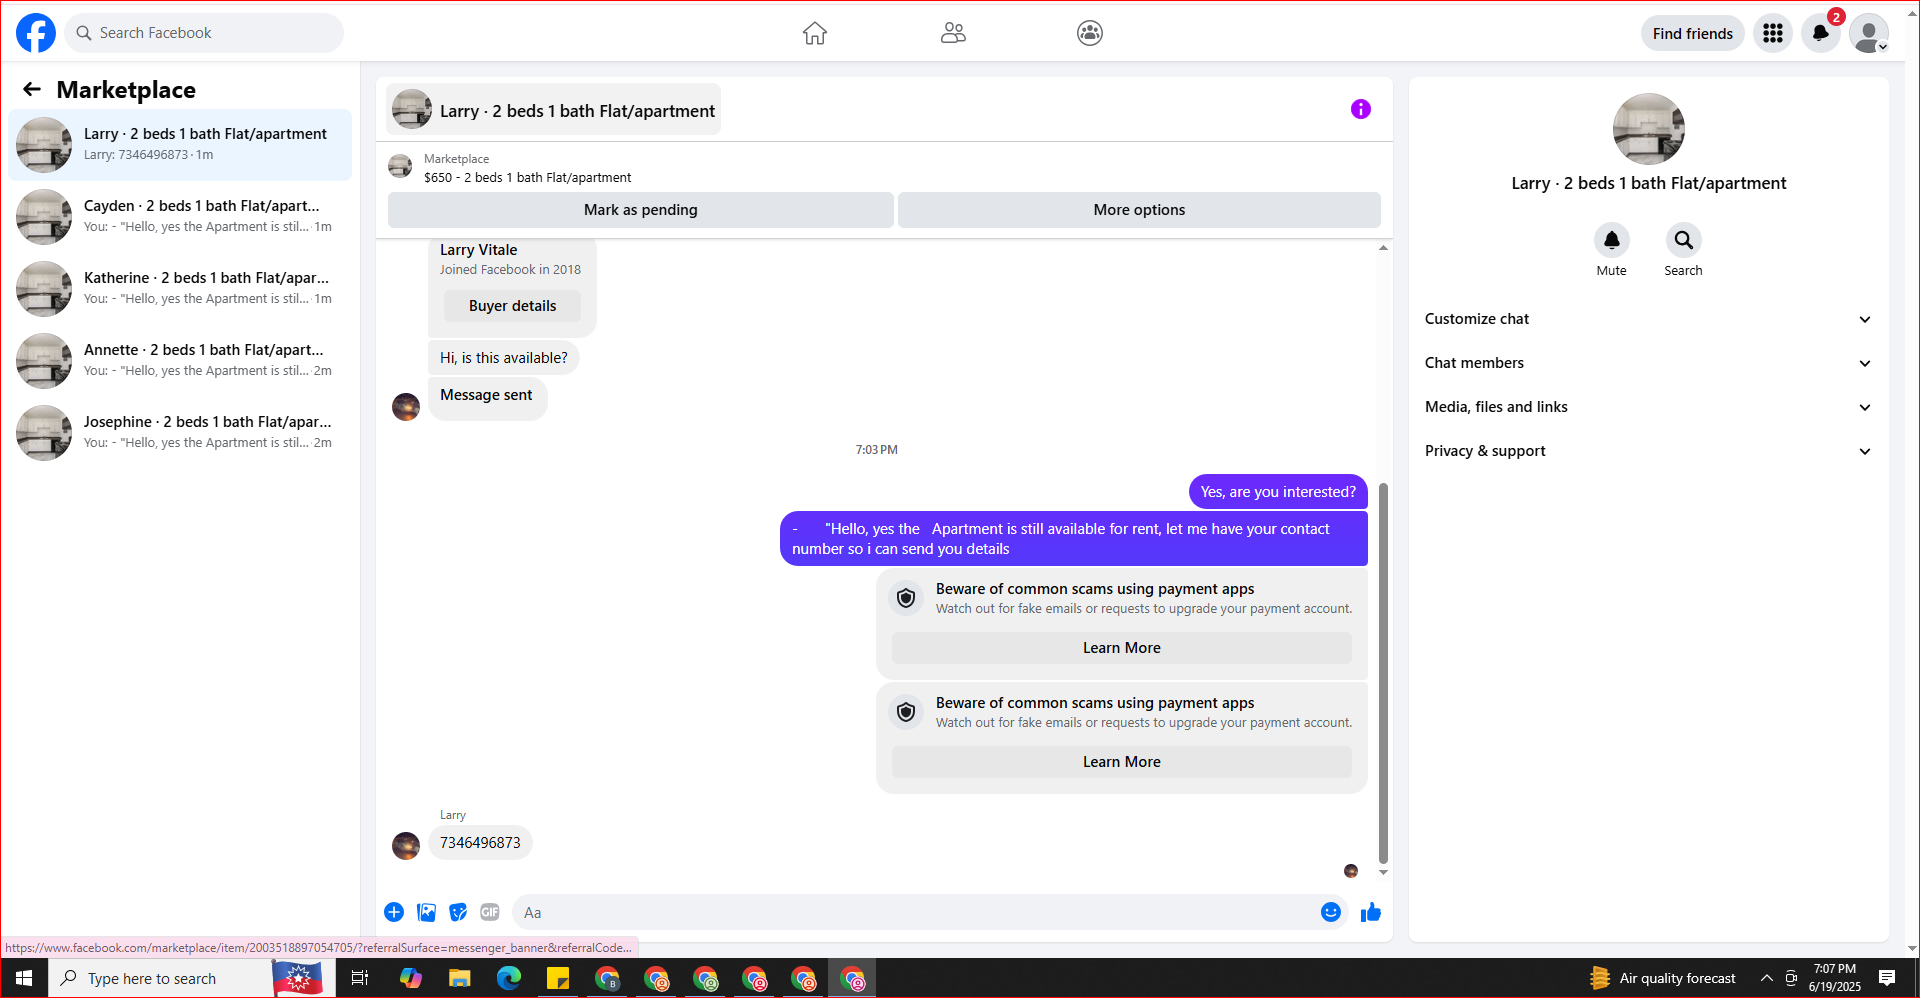Screen dimensions: 1920x998
Task: Open Windows action center notifications icon
Action: (x=1887, y=978)
